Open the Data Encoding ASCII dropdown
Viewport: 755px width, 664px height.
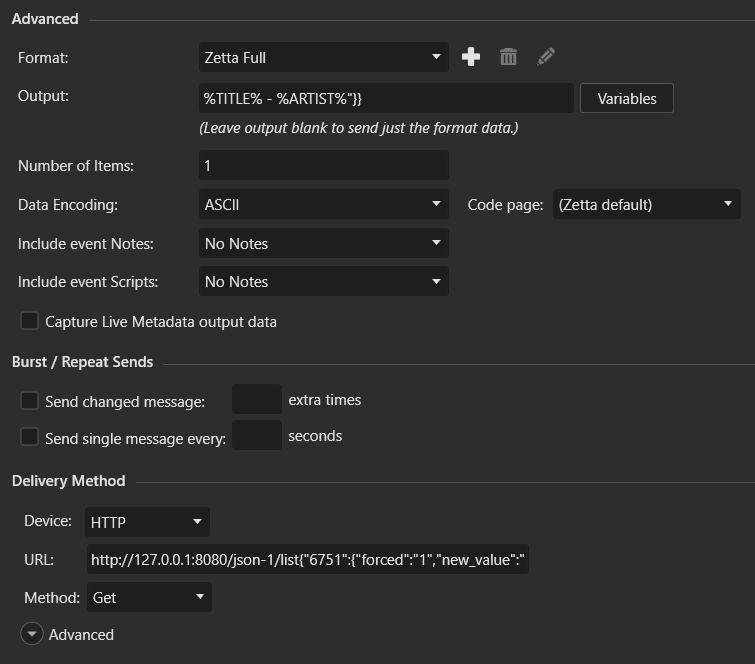tap(323, 205)
